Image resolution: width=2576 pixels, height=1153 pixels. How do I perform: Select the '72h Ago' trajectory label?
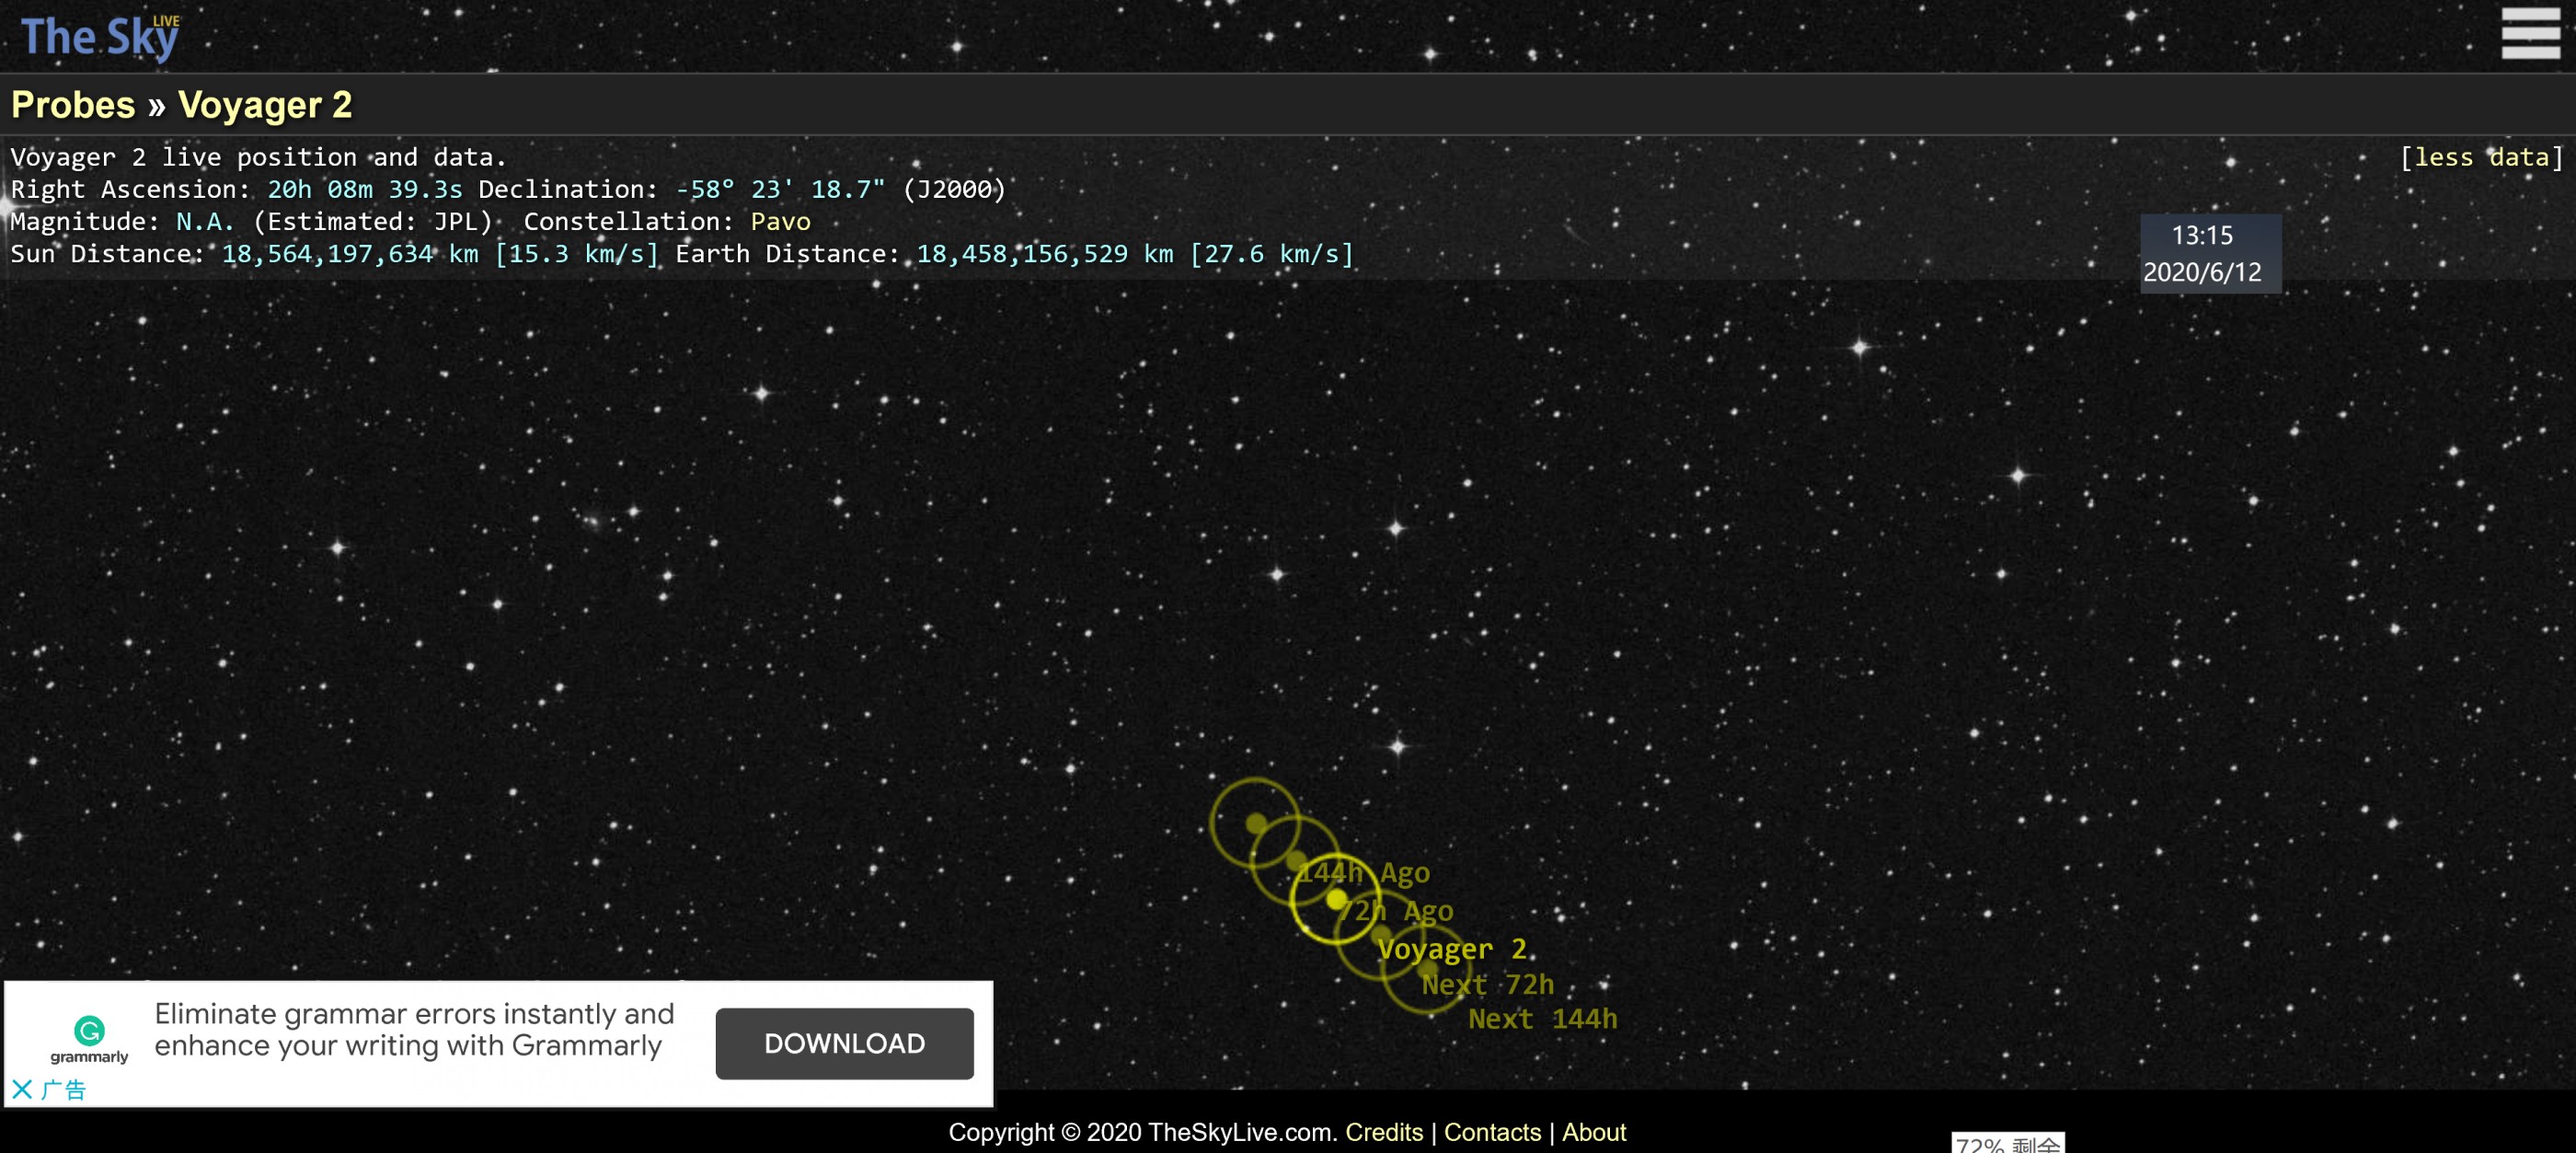click(x=1397, y=911)
